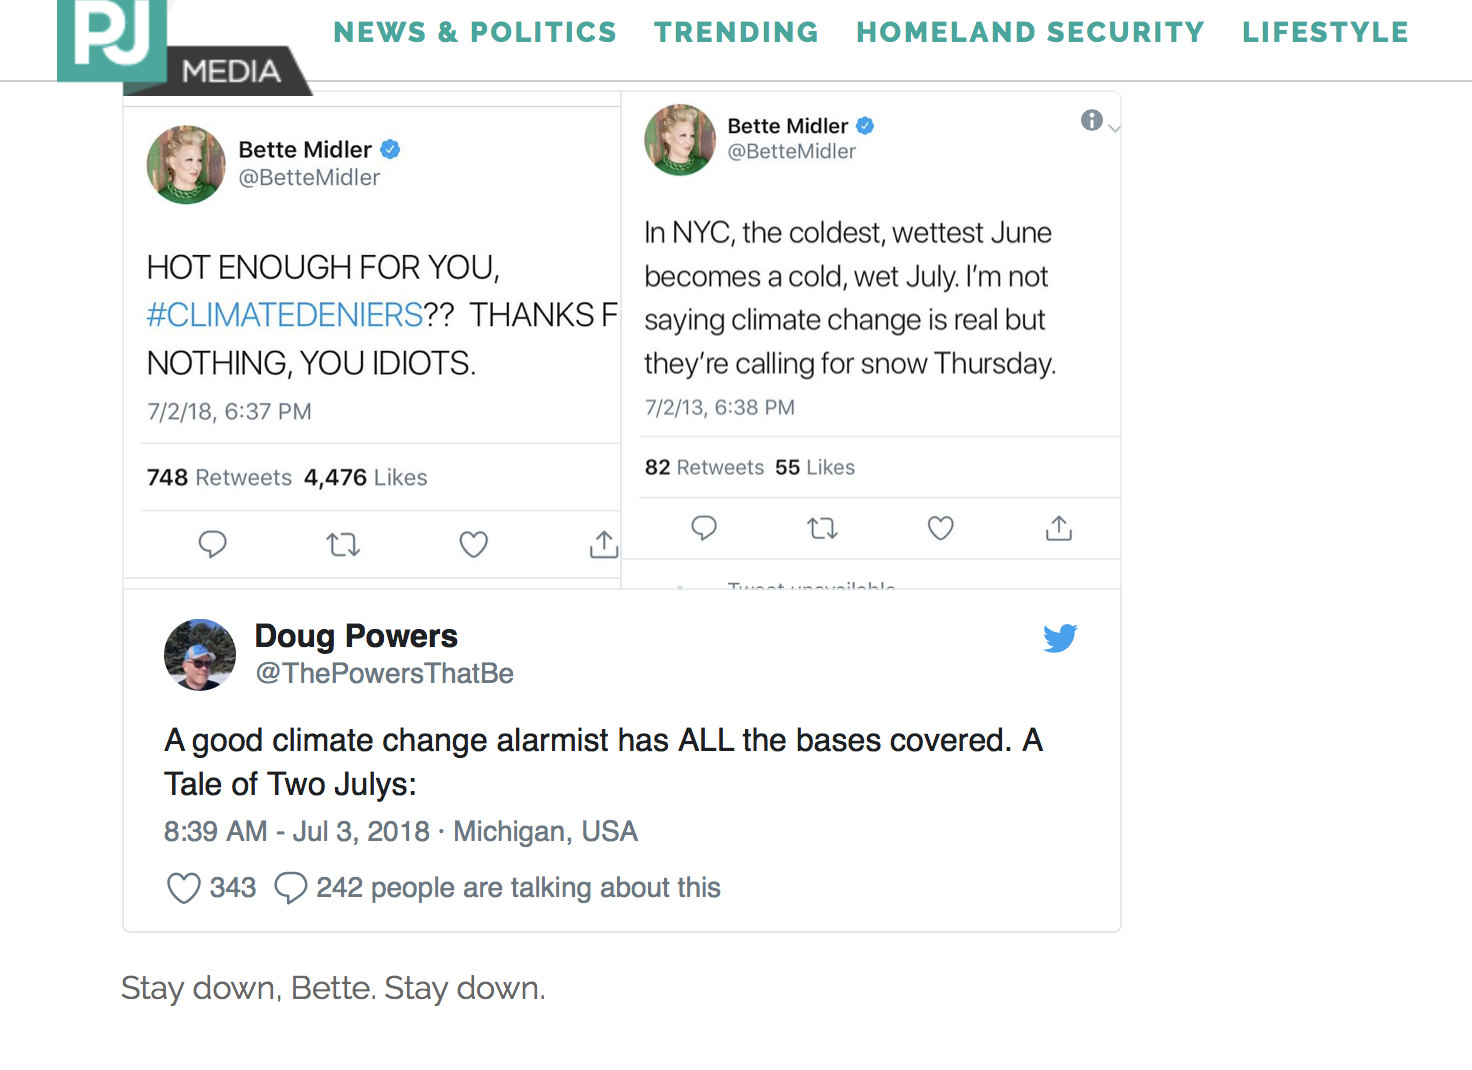The image size is (1472, 1070).
Task: Open Doug Powers avatar photo
Action: click(200, 655)
